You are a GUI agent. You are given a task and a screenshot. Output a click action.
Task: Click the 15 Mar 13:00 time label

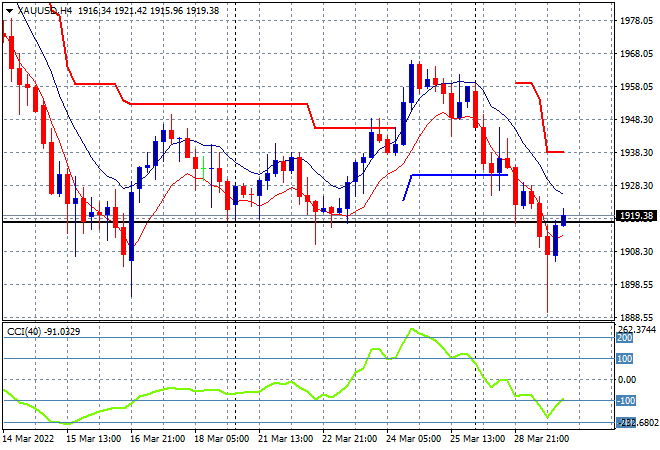pyautogui.click(x=93, y=439)
